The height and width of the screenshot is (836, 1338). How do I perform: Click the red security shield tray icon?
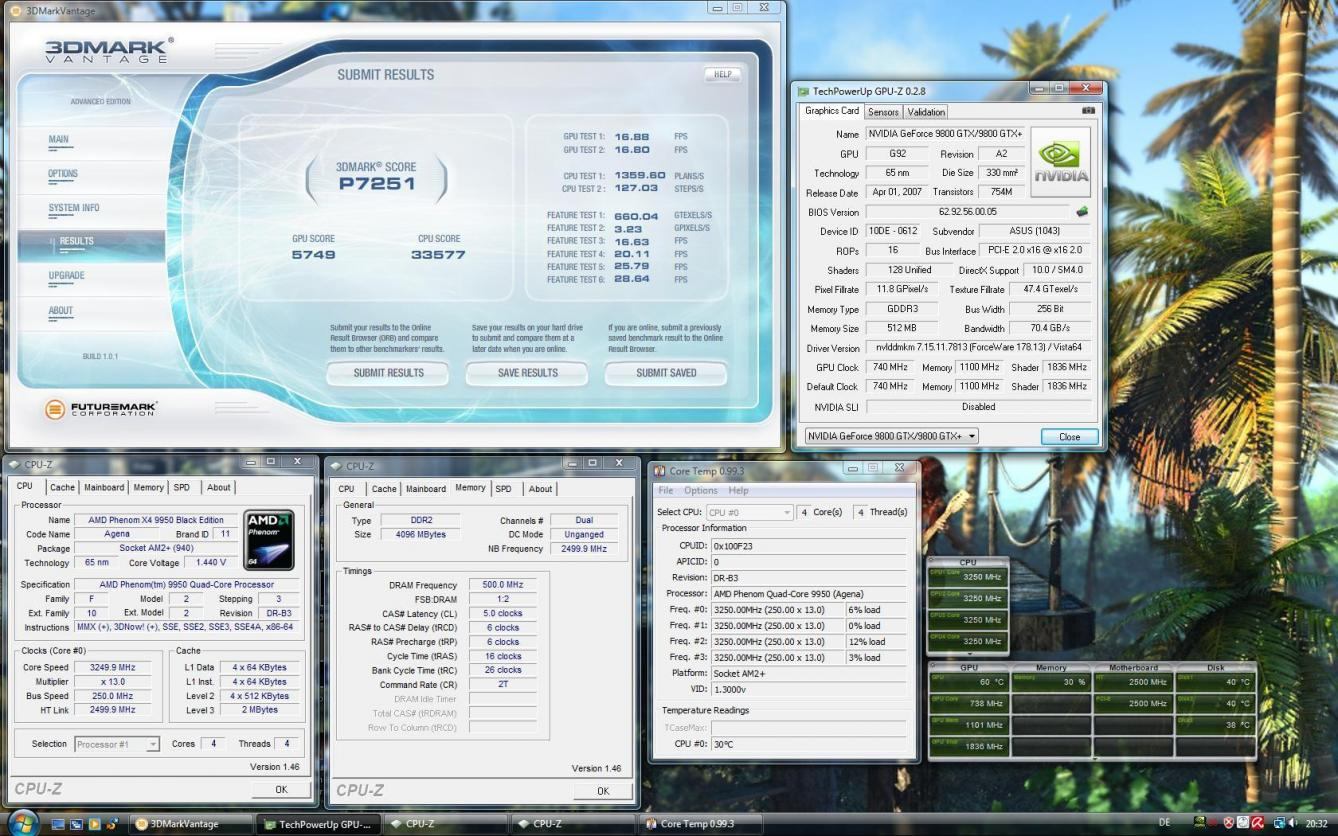(x=1228, y=823)
